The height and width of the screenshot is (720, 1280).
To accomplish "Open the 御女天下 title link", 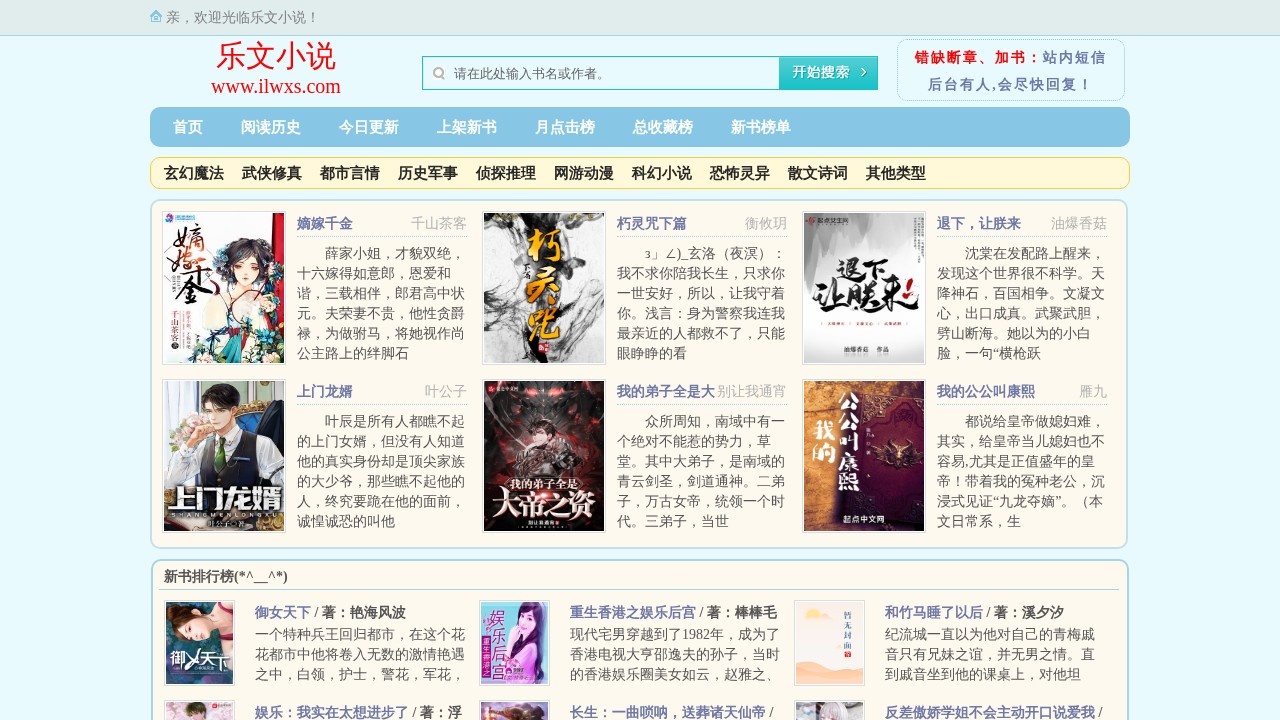I will pyautogui.click(x=283, y=612).
